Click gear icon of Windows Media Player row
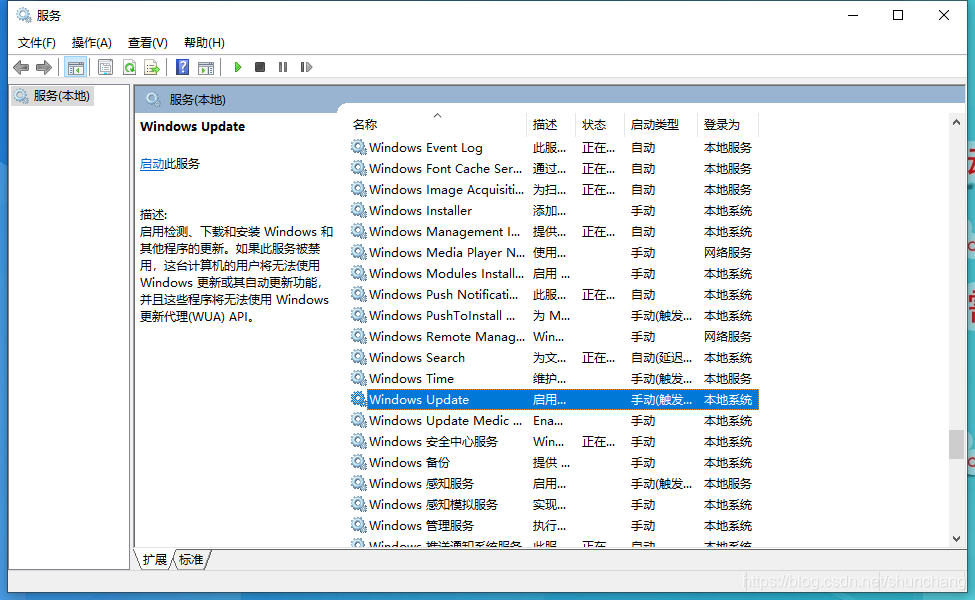 coord(358,252)
